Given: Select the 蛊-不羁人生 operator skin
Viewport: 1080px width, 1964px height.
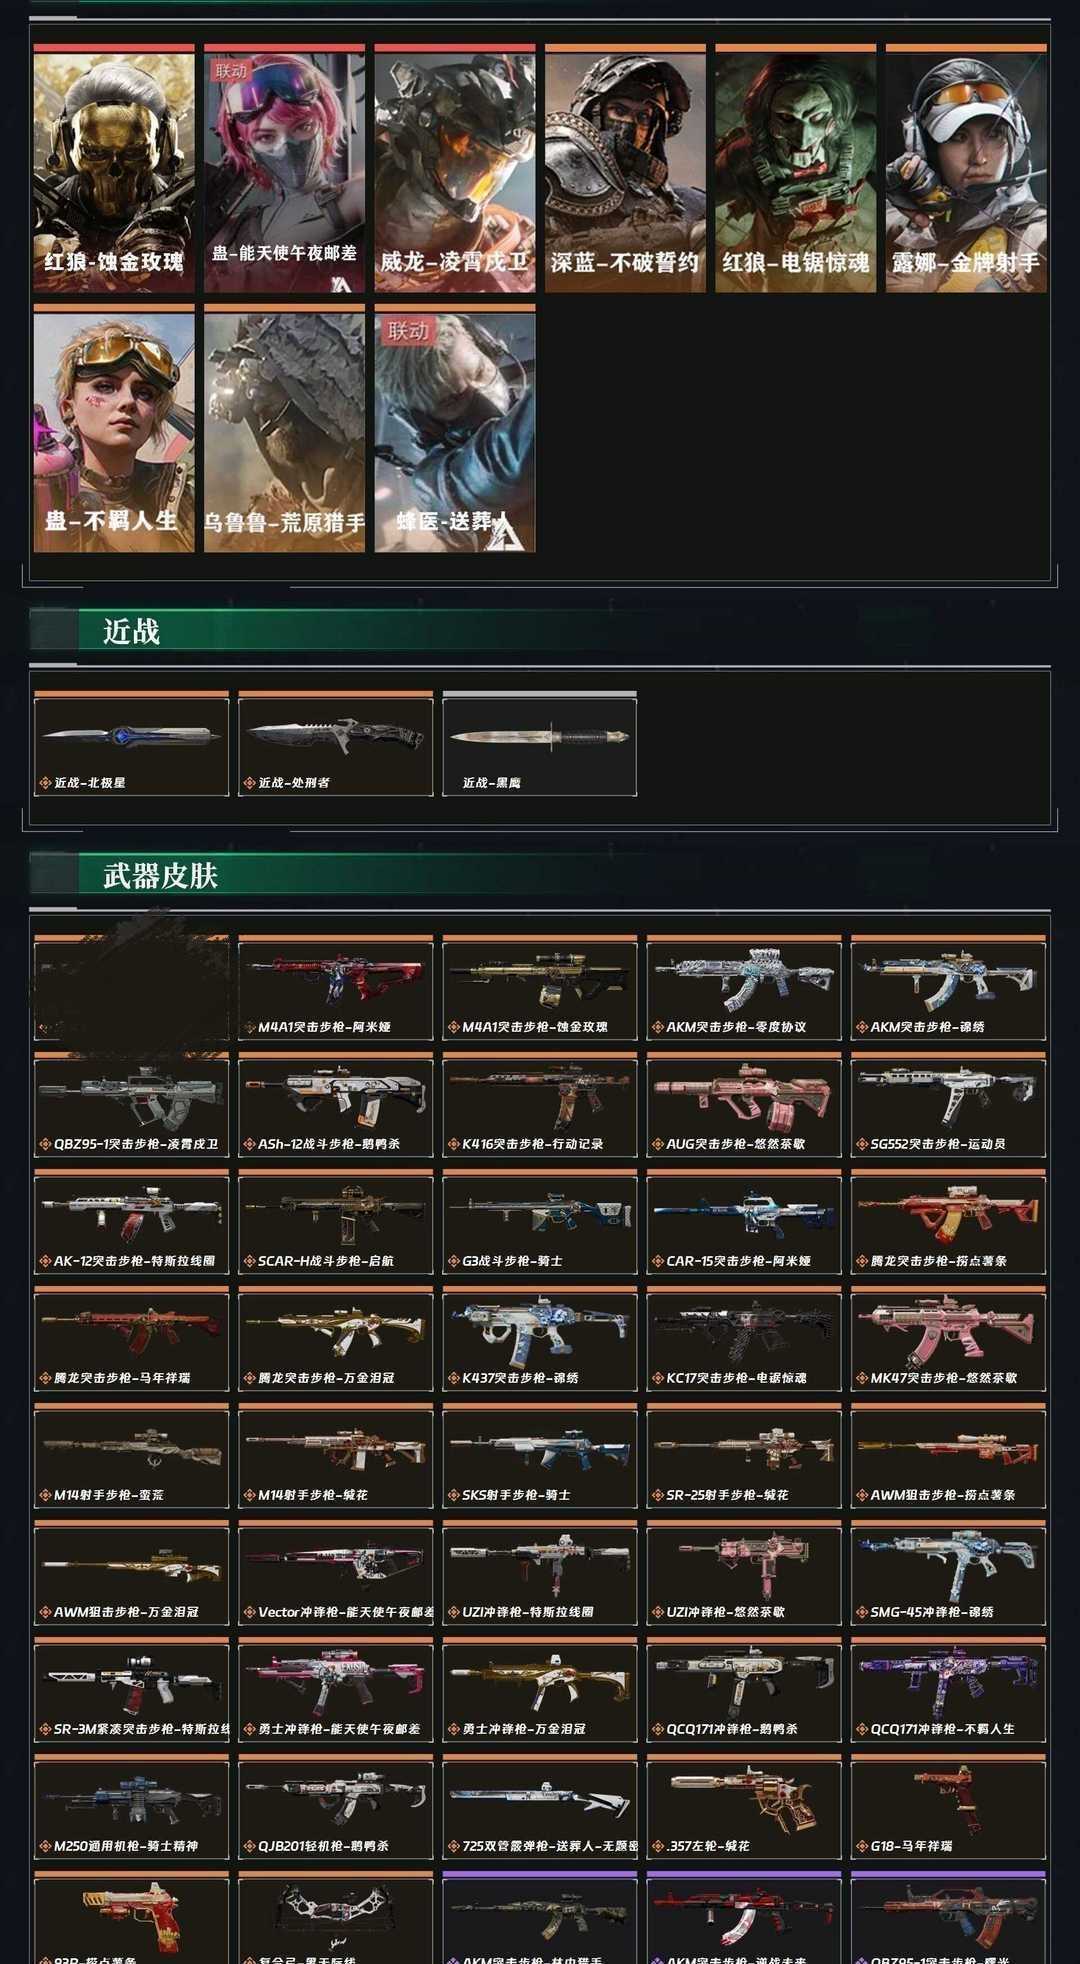Looking at the screenshot, I should tap(114, 429).
